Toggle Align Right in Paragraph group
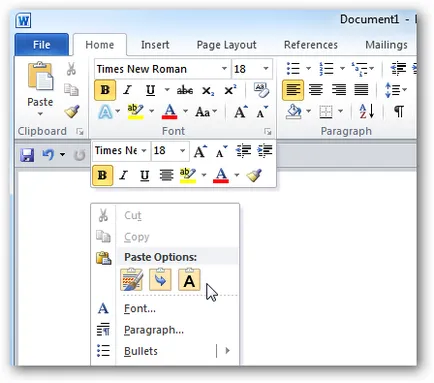The height and width of the screenshot is (383, 434). [339, 89]
